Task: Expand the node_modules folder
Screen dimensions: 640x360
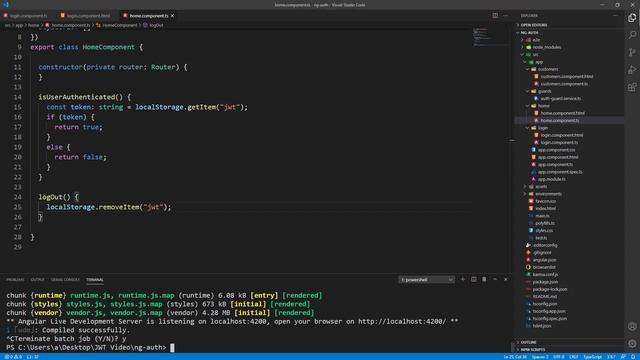Action: [x=547, y=47]
